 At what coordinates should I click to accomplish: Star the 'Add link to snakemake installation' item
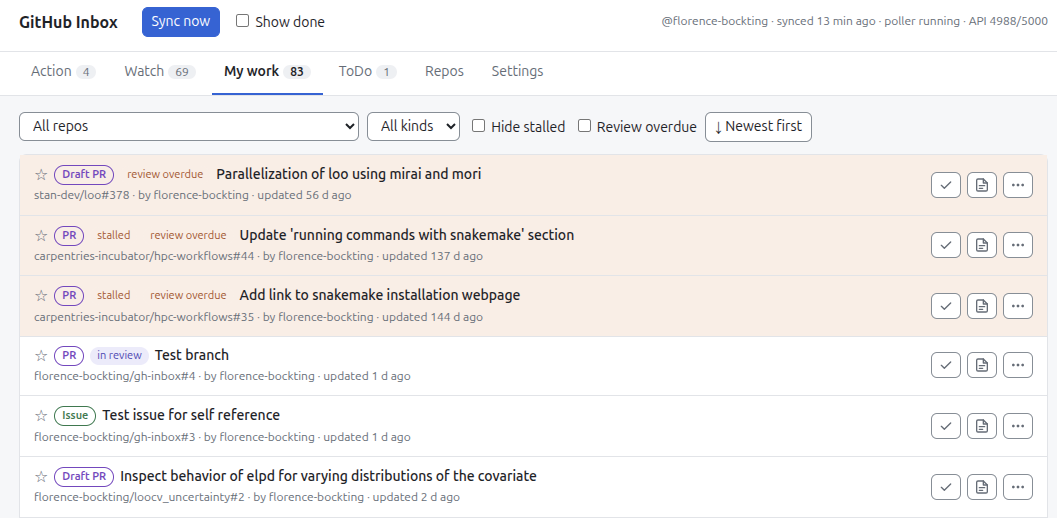click(x=41, y=295)
